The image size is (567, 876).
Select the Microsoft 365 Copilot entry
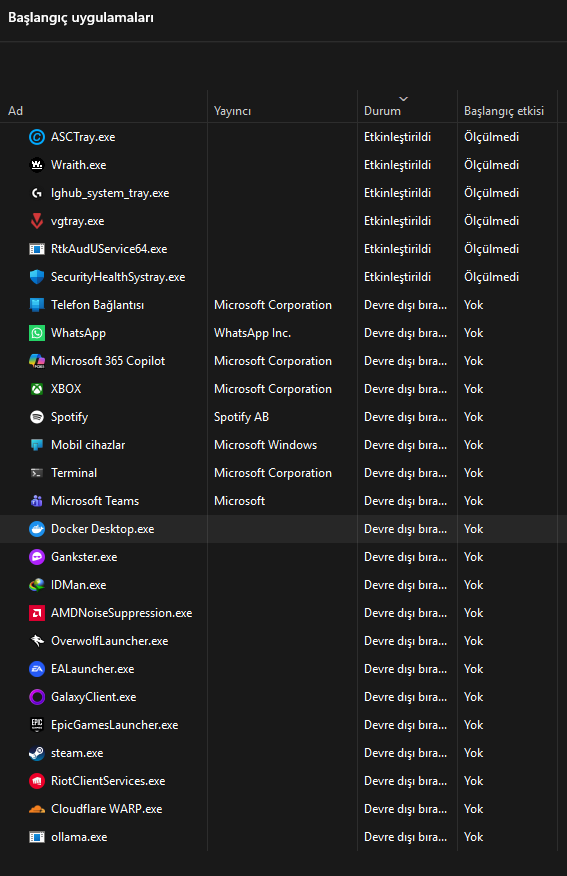pyautogui.click(x=108, y=361)
